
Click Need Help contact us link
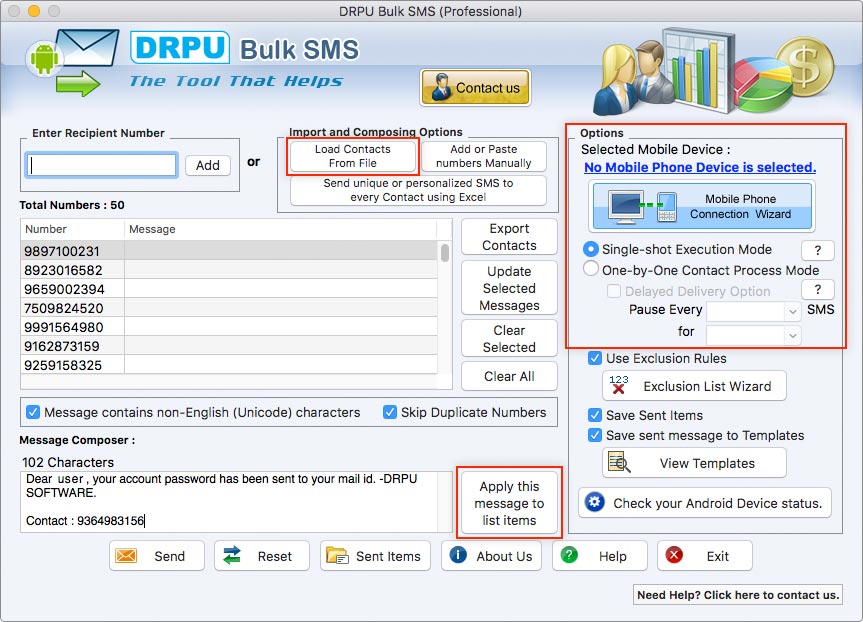(x=738, y=594)
